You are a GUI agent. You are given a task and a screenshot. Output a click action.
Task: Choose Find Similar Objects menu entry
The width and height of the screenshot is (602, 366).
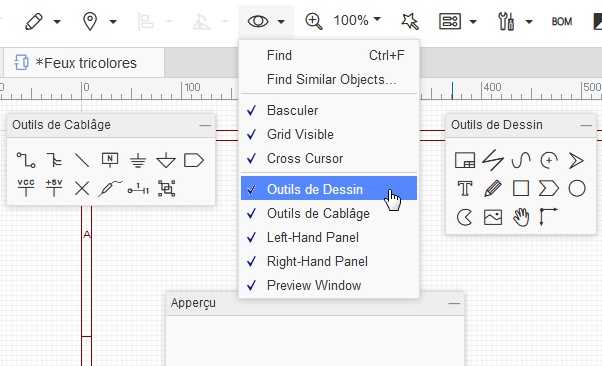coord(329,79)
